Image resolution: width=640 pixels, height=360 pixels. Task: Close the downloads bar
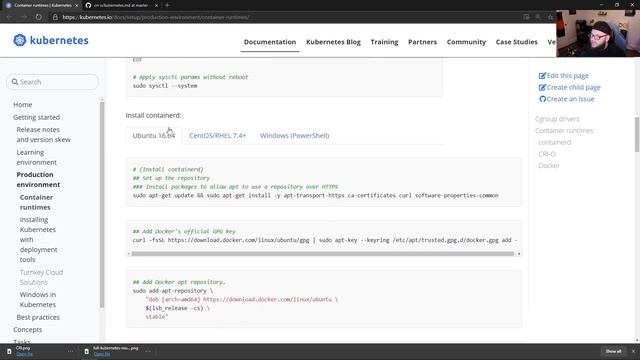coord(633,351)
